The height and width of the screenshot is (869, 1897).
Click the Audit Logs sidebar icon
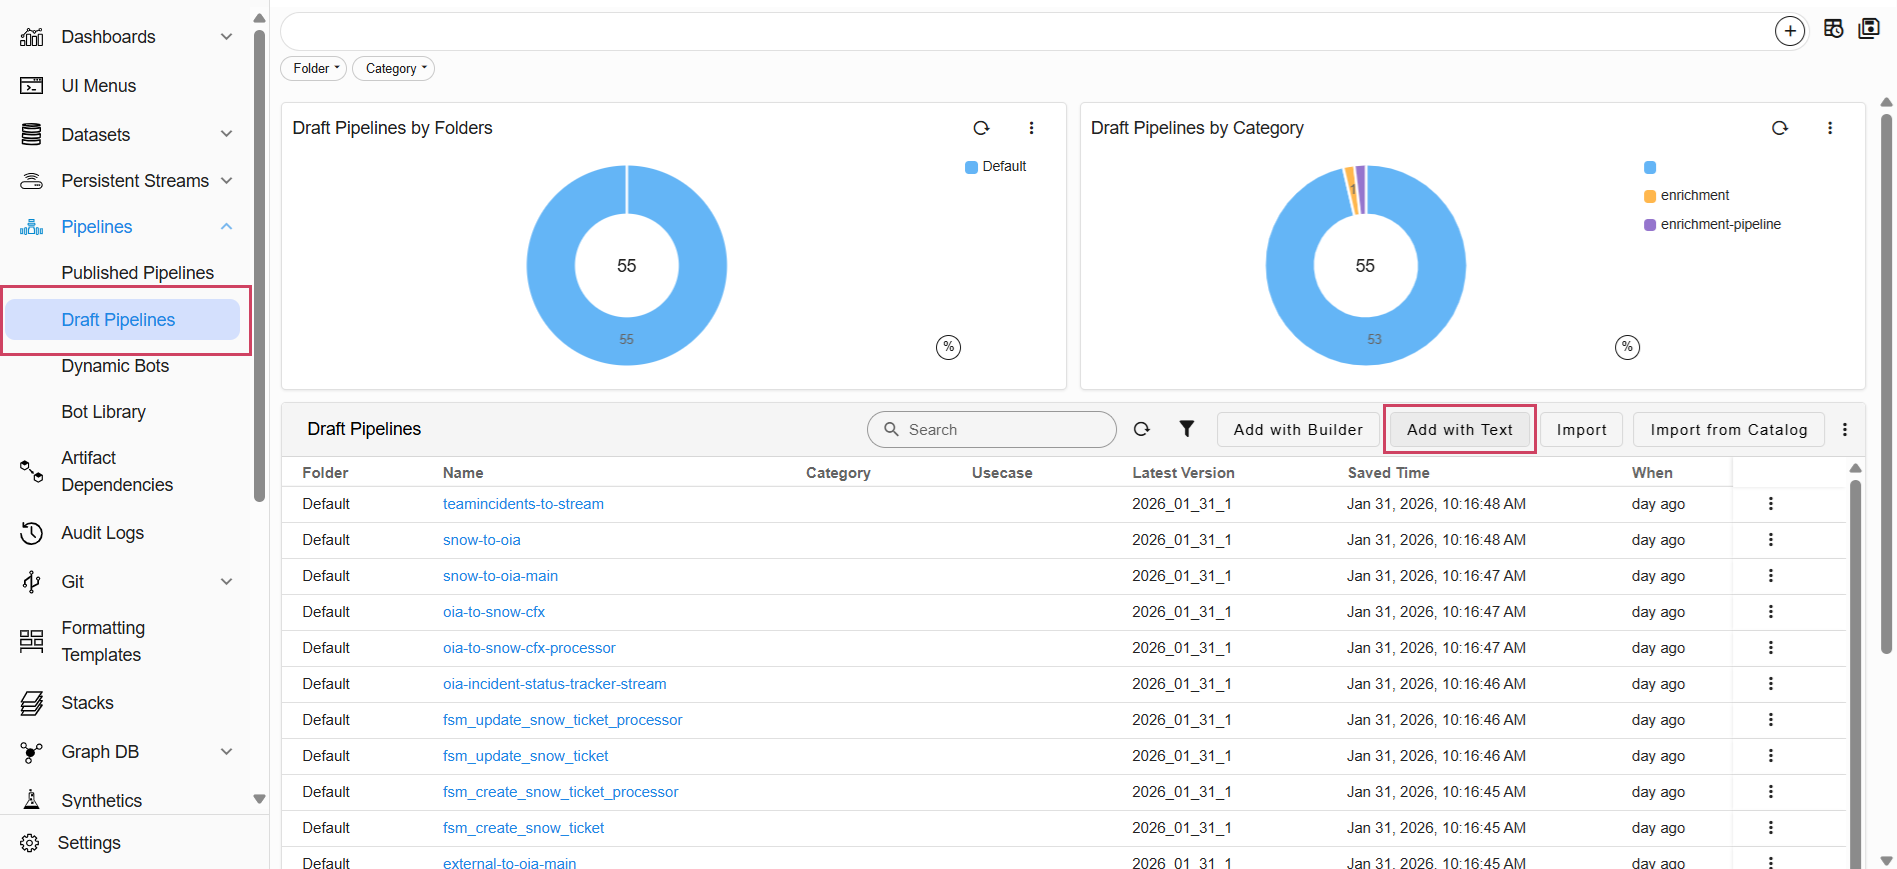tap(32, 533)
